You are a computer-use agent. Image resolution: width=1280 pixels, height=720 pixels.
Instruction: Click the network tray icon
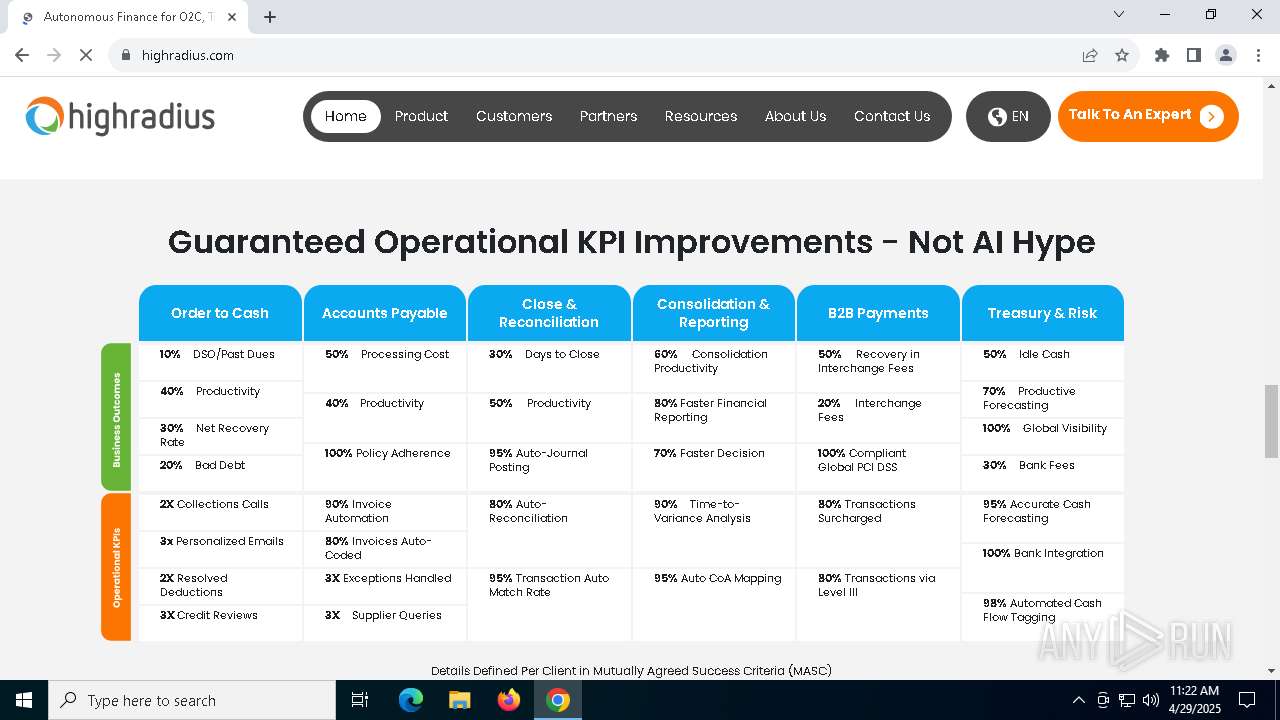(x=1127, y=700)
